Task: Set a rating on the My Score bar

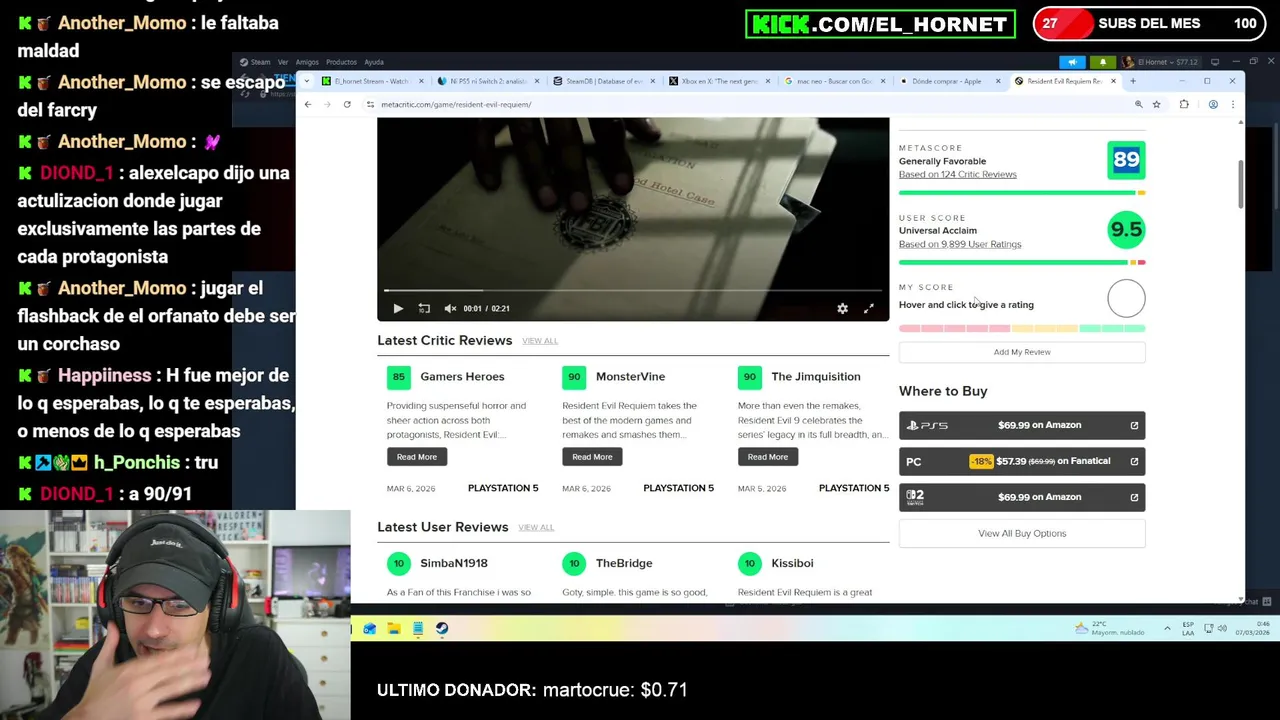Action: (1022, 328)
